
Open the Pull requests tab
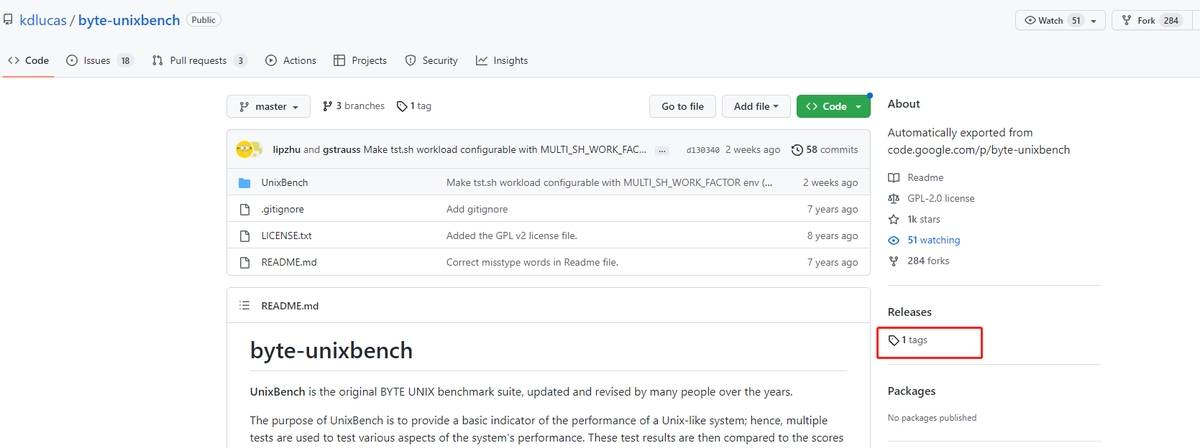[x=199, y=61]
